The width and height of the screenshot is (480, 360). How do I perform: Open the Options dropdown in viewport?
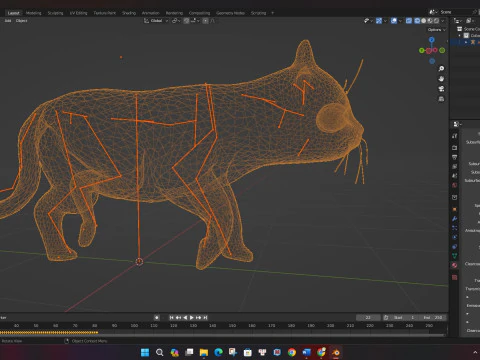[x=437, y=30]
